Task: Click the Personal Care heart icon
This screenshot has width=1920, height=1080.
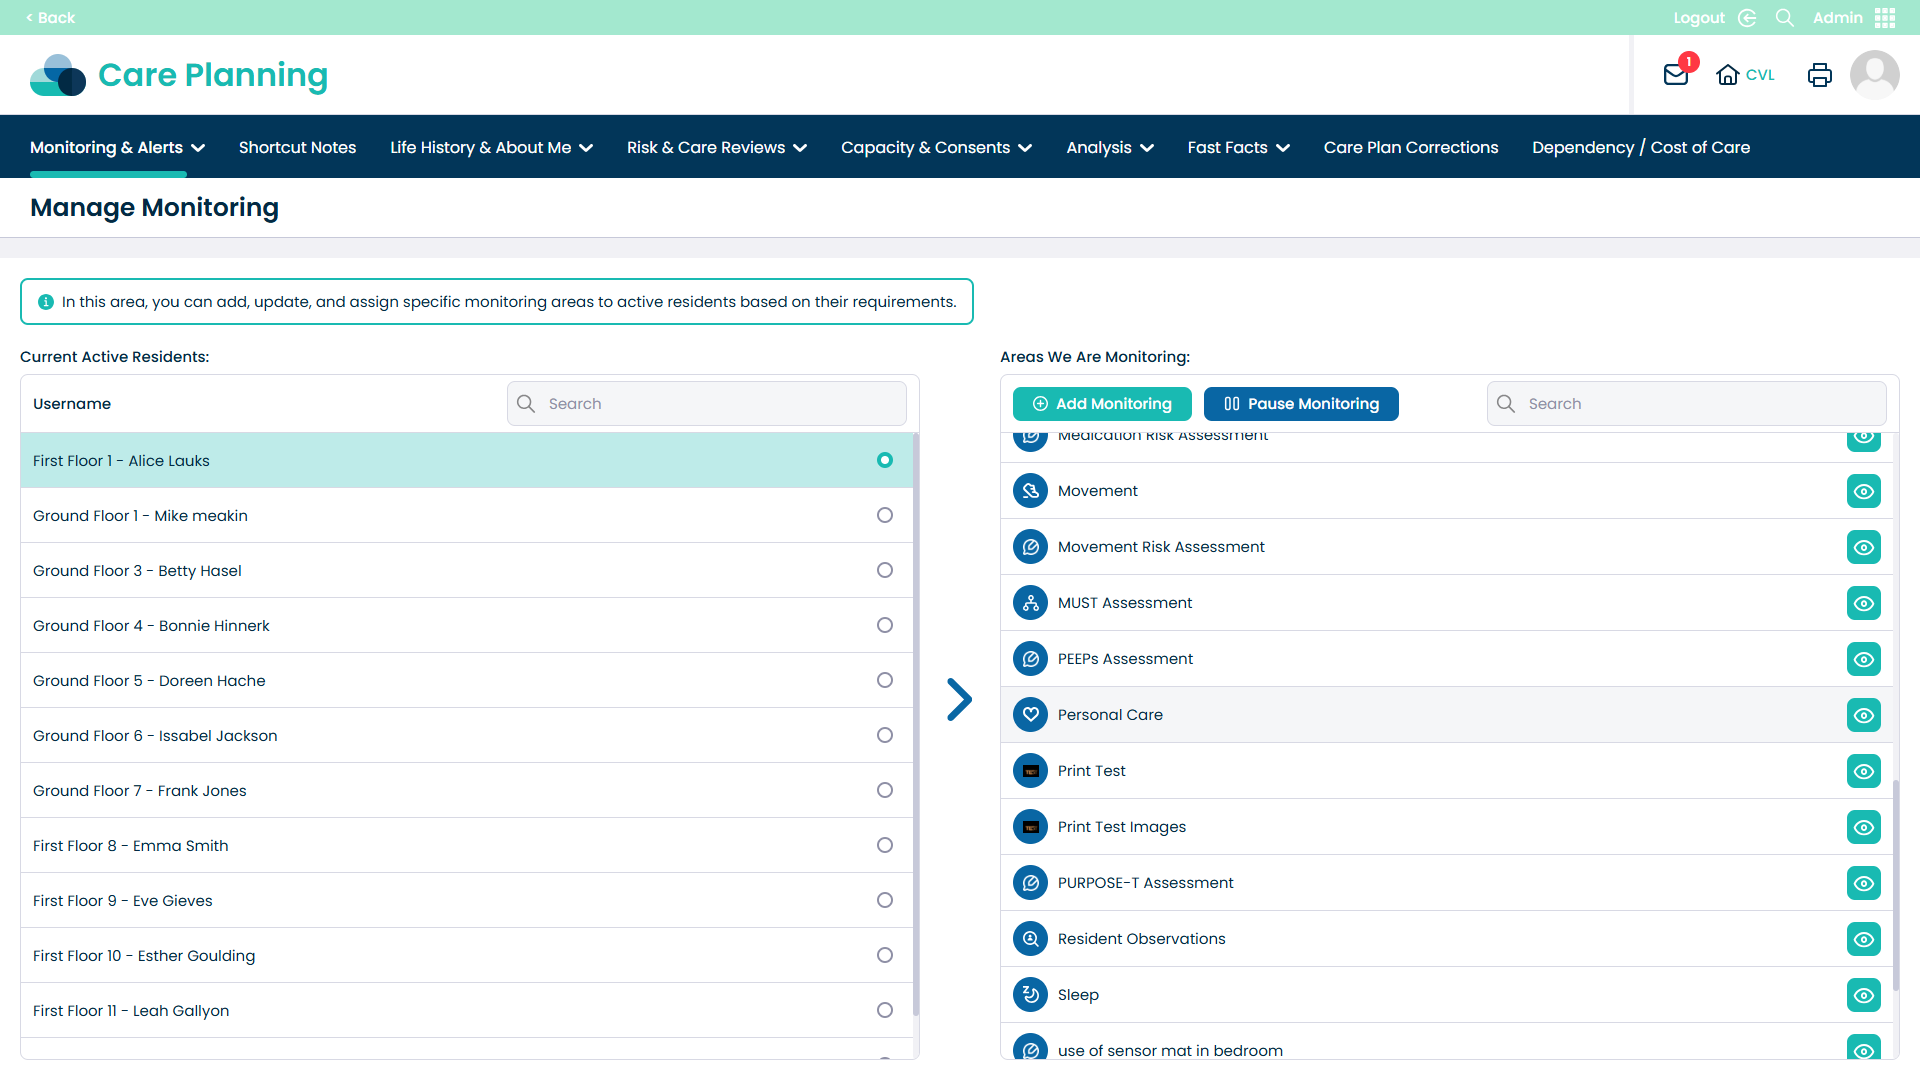Action: pyautogui.click(x=1030, y=715)
